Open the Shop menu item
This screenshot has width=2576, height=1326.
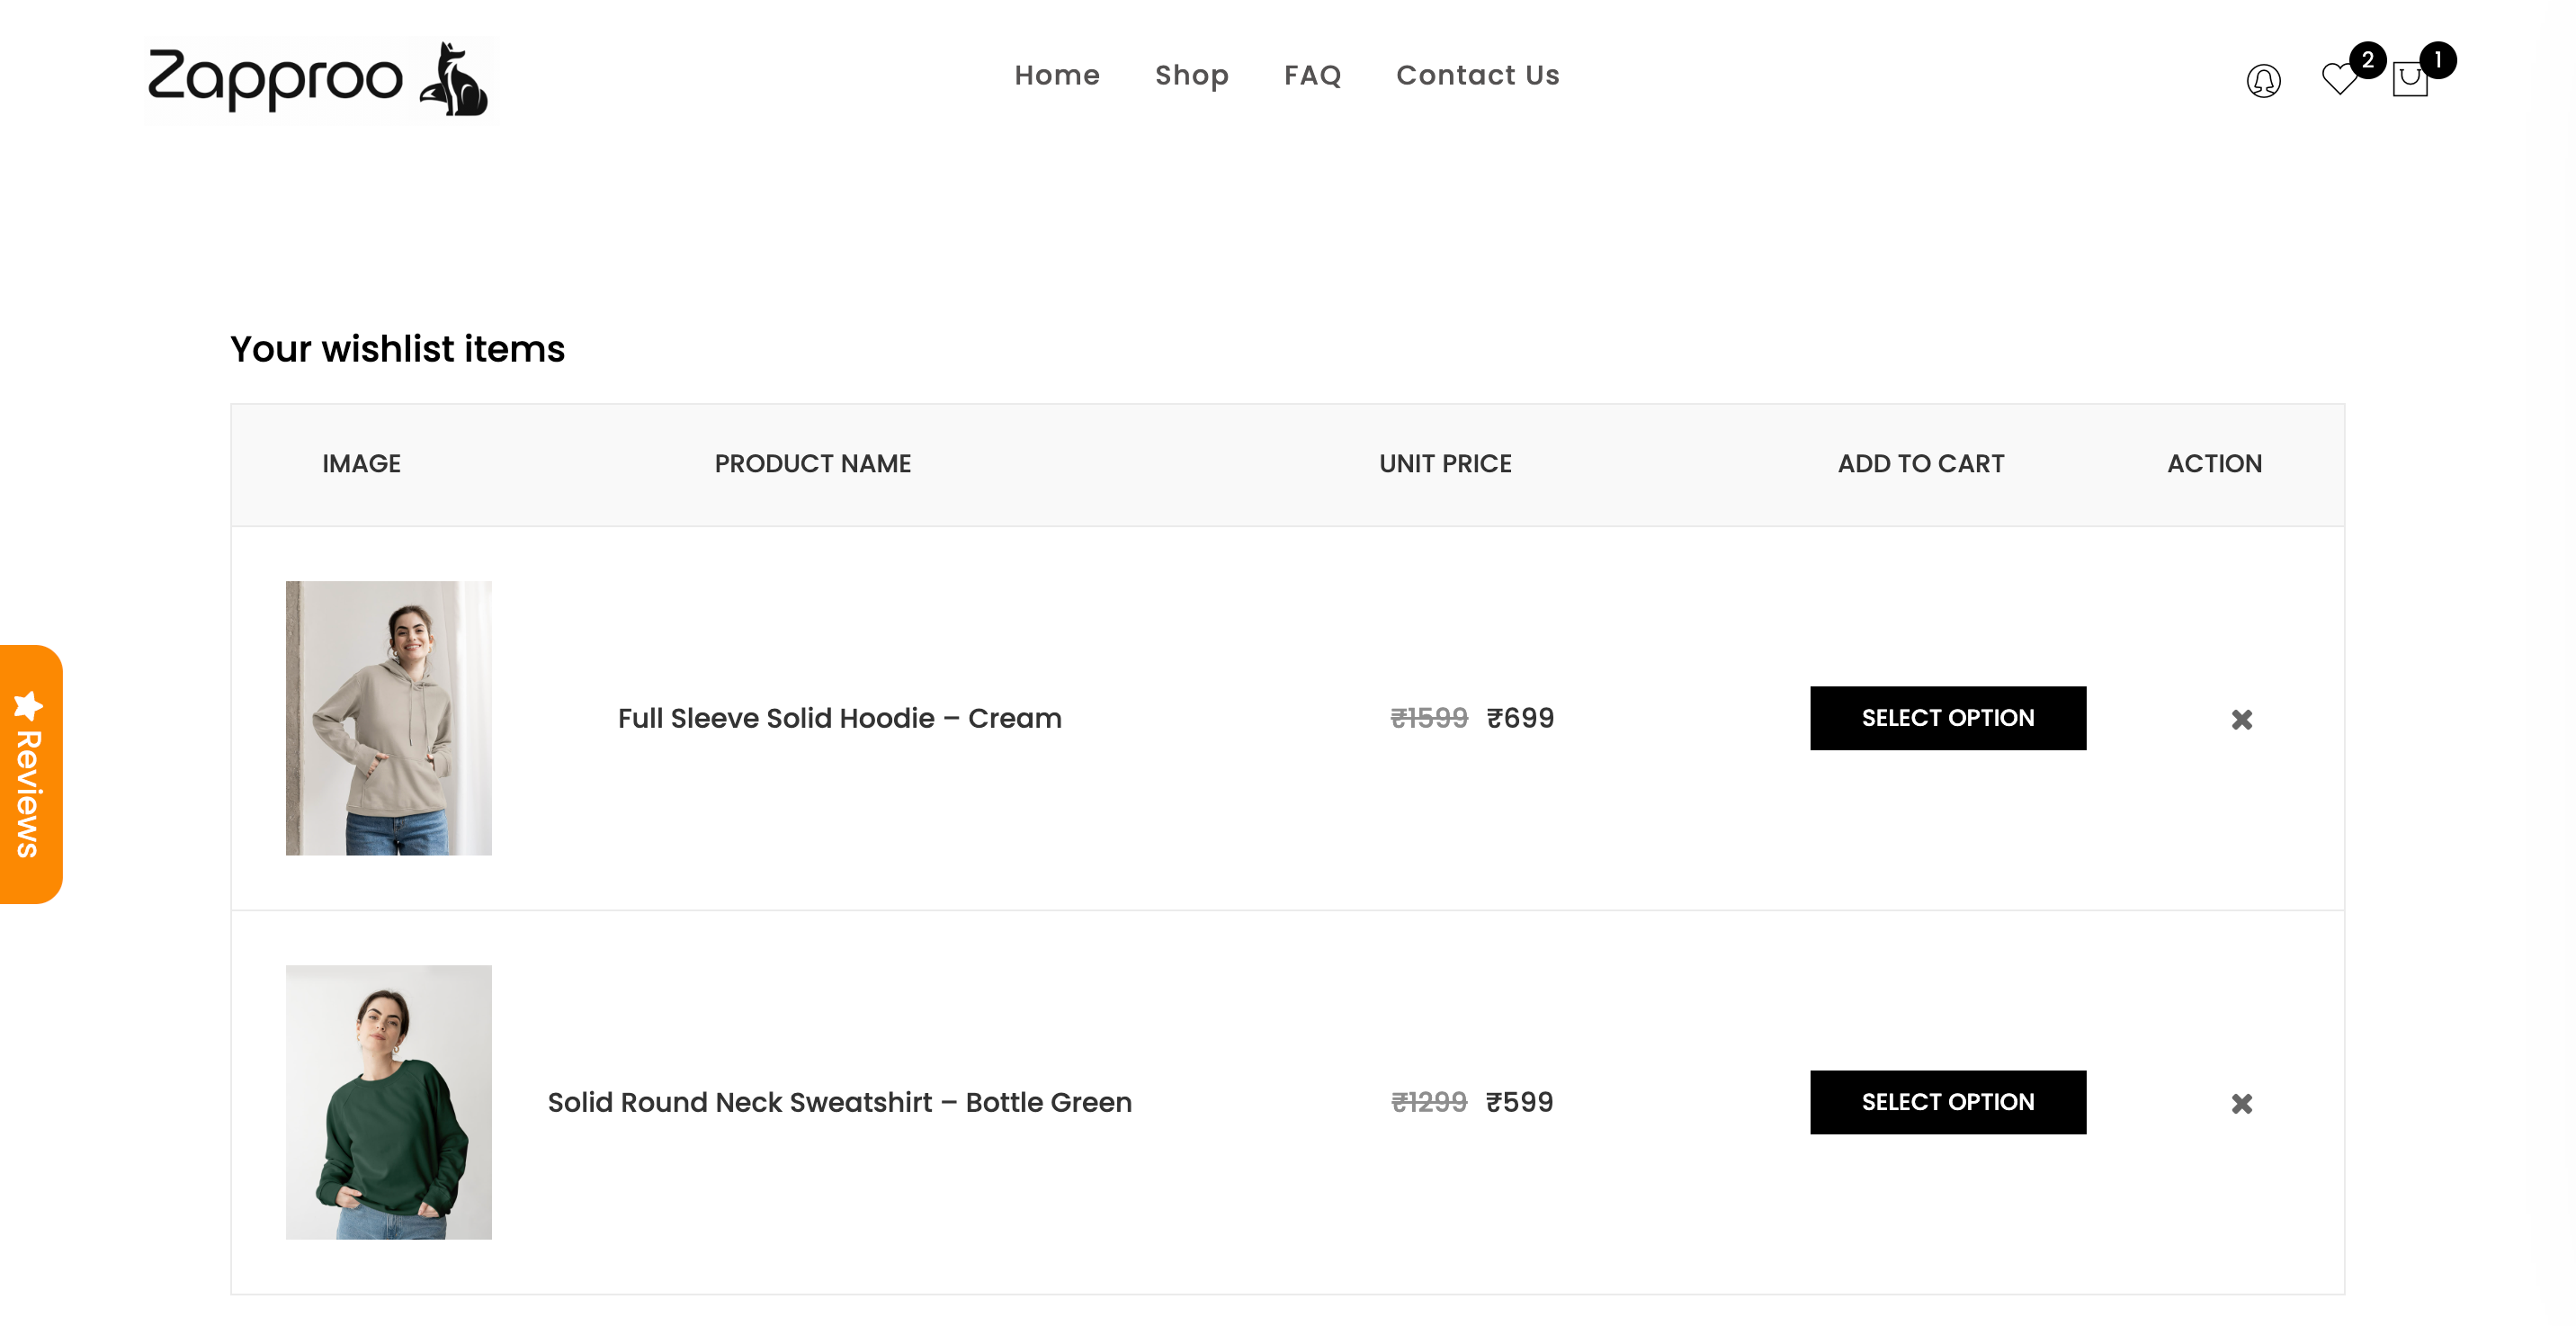[x=1191, y=75]
